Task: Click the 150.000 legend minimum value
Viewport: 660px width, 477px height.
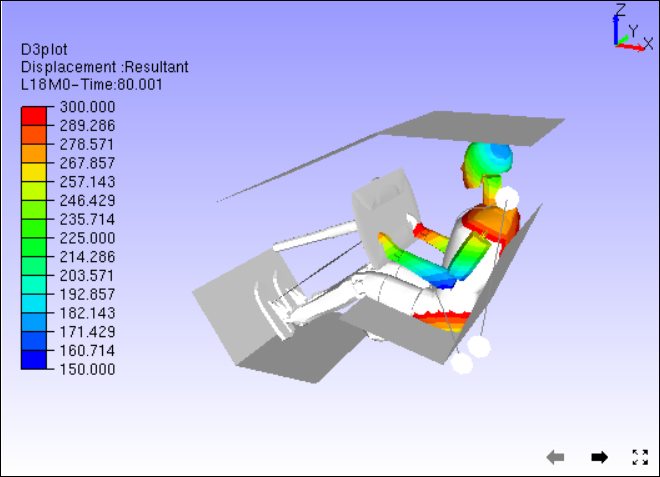Action: [88, 369]
